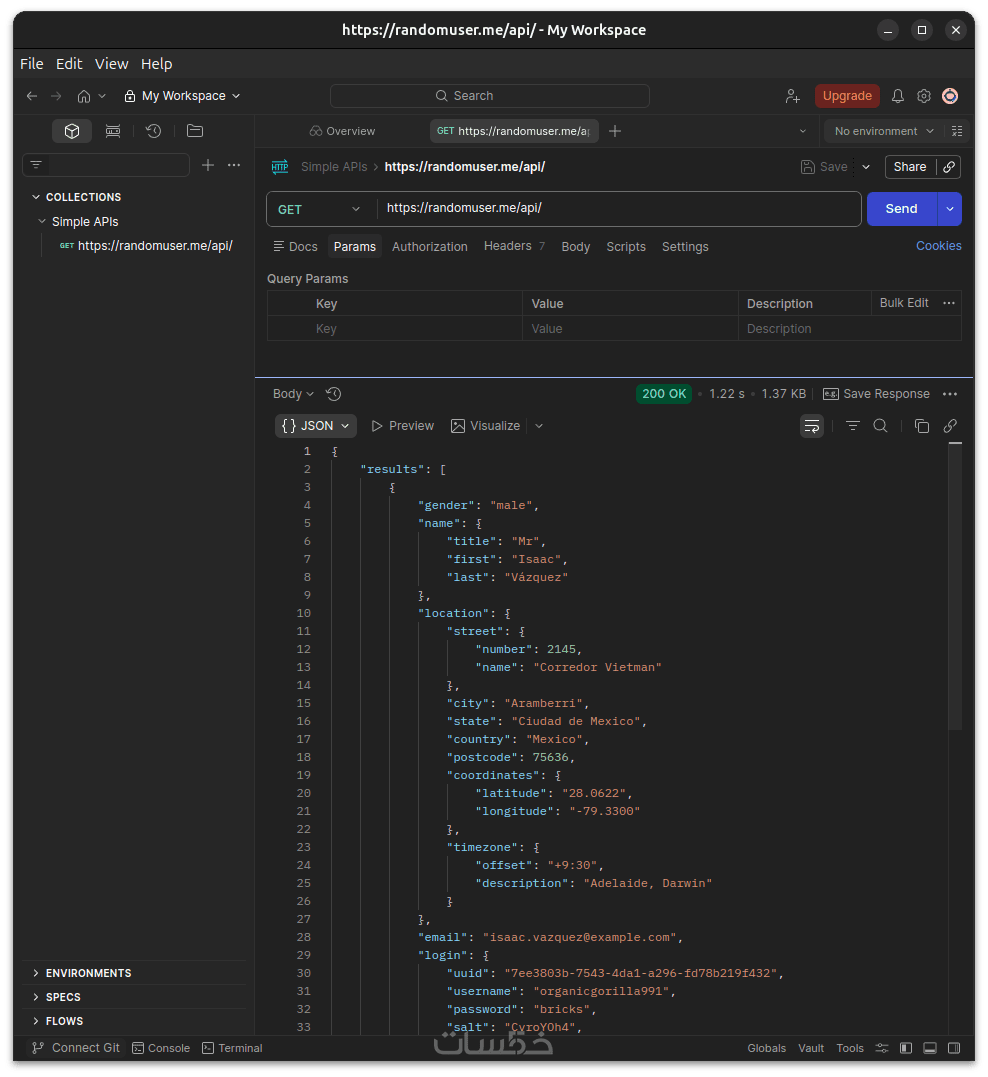Screen dimensions: 988x1077
Task: Toggle the right sidebar pane from the status bar
Action: tap(954, 1048)
